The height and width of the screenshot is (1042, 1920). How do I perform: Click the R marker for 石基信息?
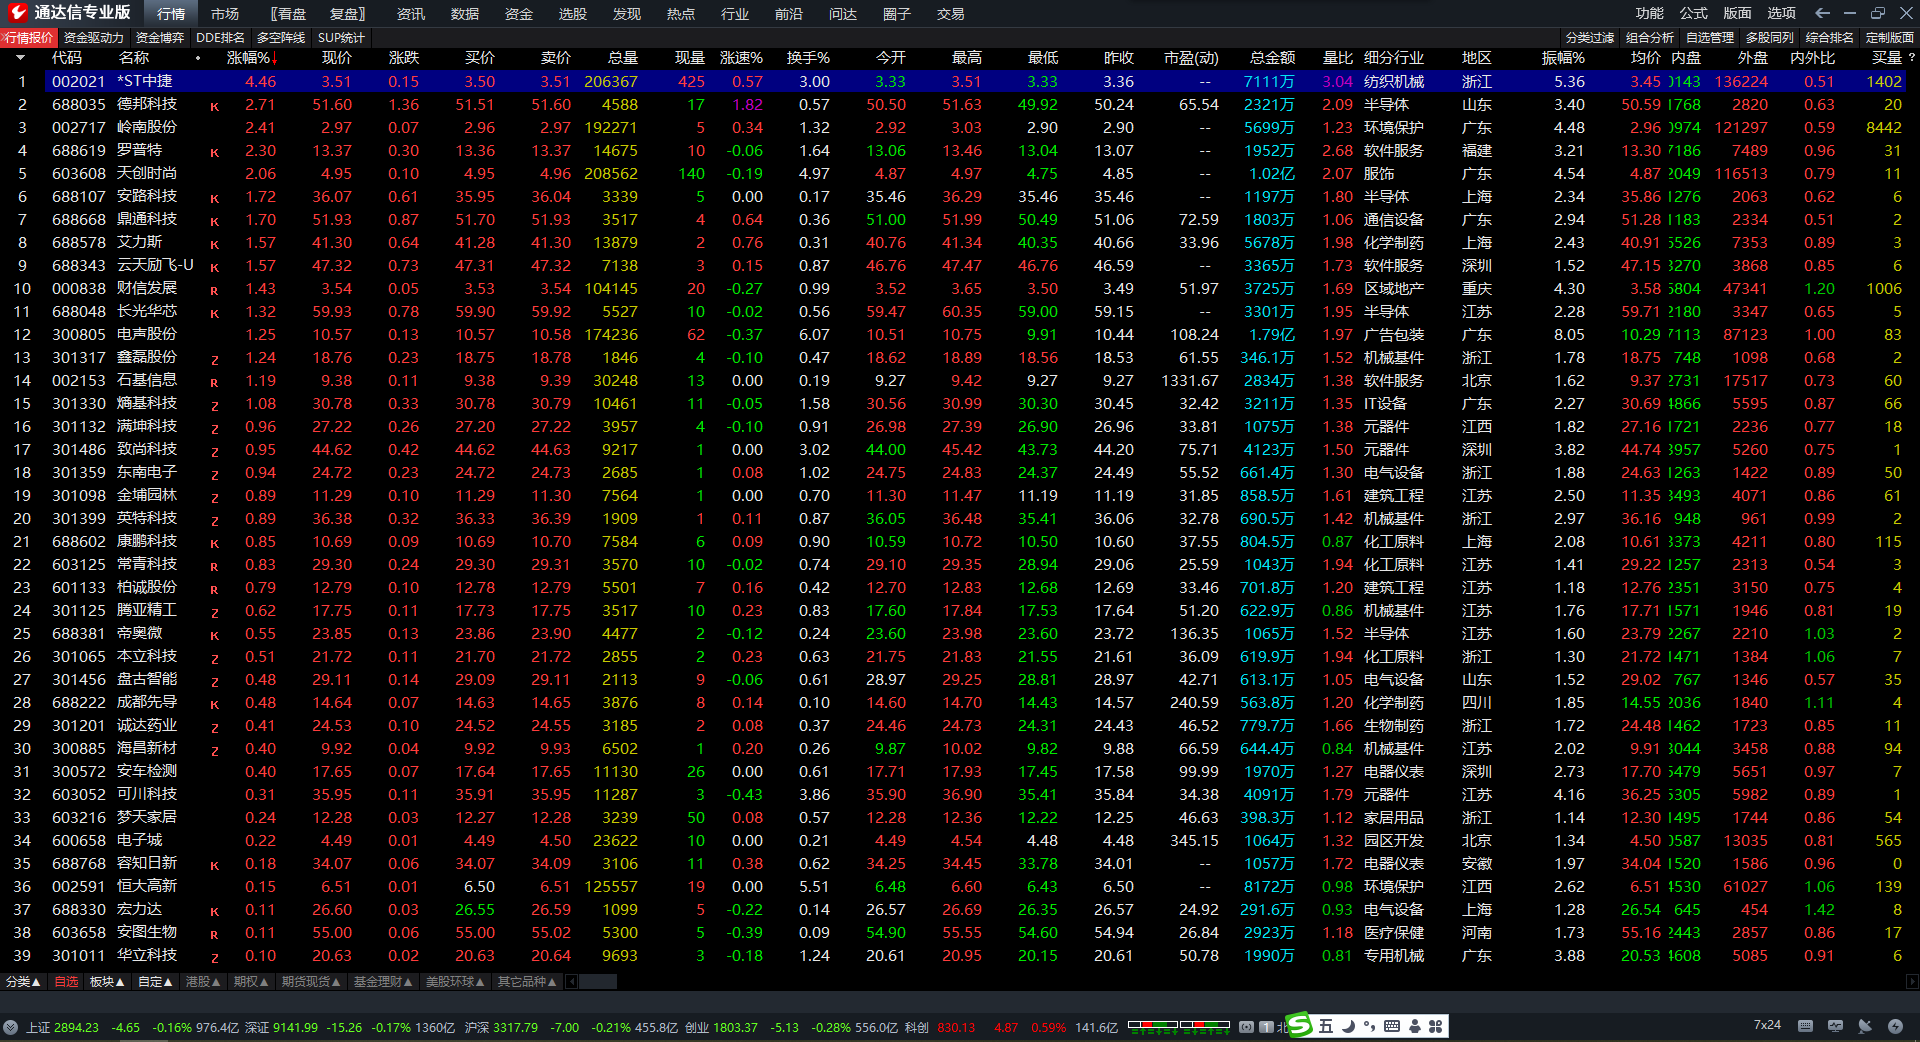click(x=214, y=382)
